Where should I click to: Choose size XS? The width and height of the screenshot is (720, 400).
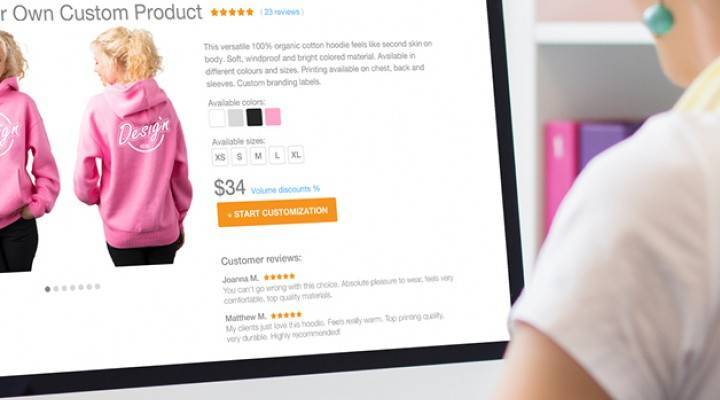tap(220, 157)
